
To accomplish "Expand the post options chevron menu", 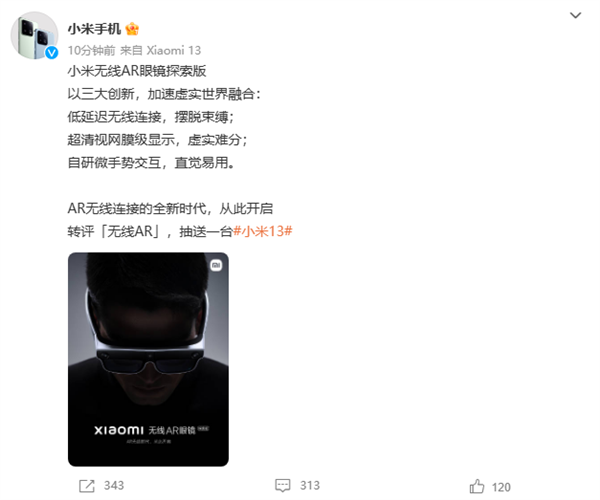I will (576, 15).
